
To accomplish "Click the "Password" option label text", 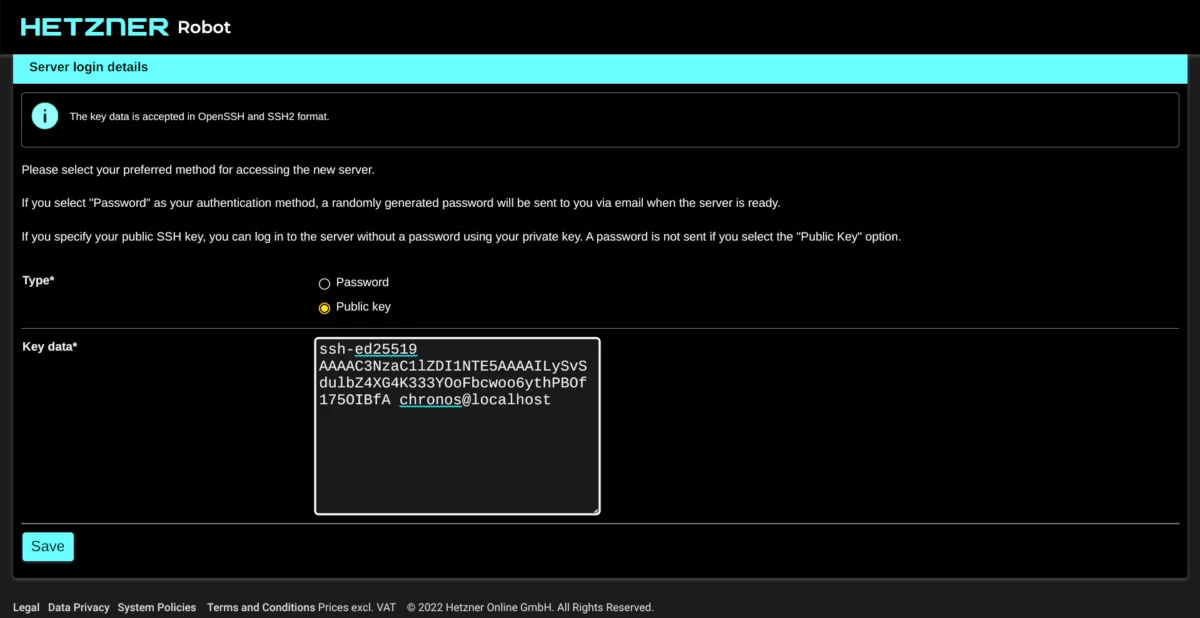I will pyautogui.click(x=362, y=283).
